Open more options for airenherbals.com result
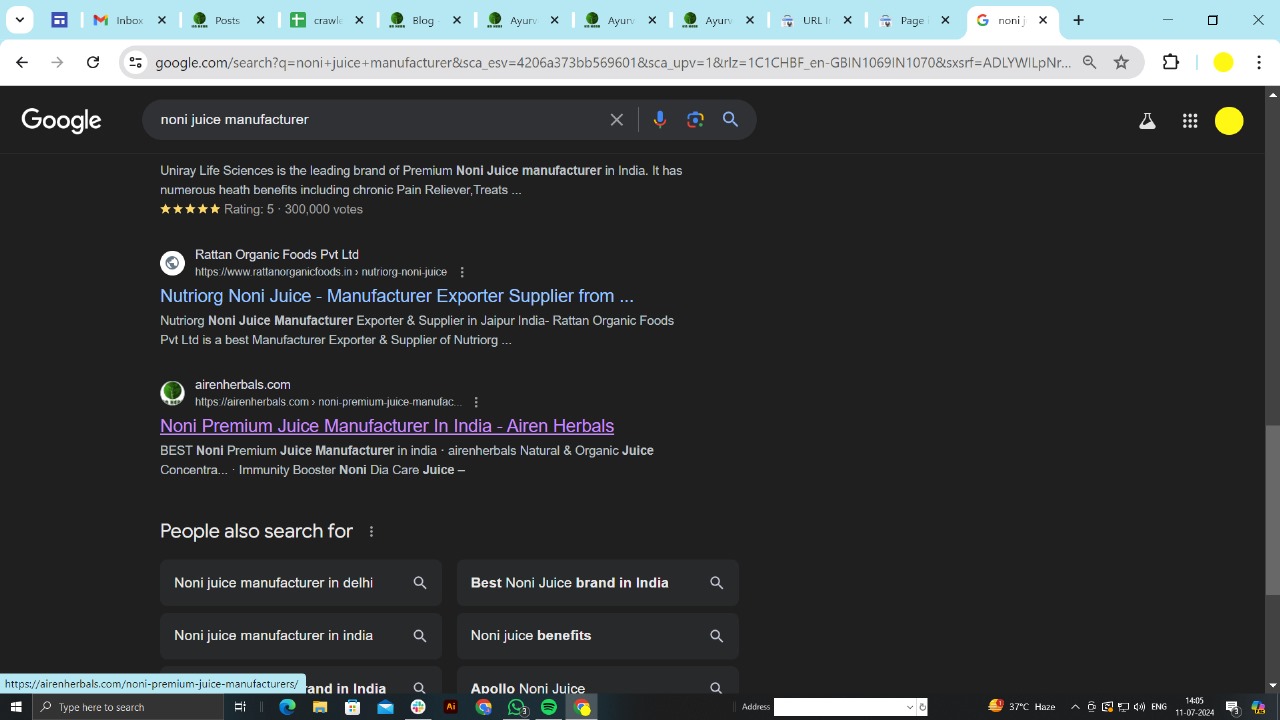1280x720 pixels. pos(476,402)
